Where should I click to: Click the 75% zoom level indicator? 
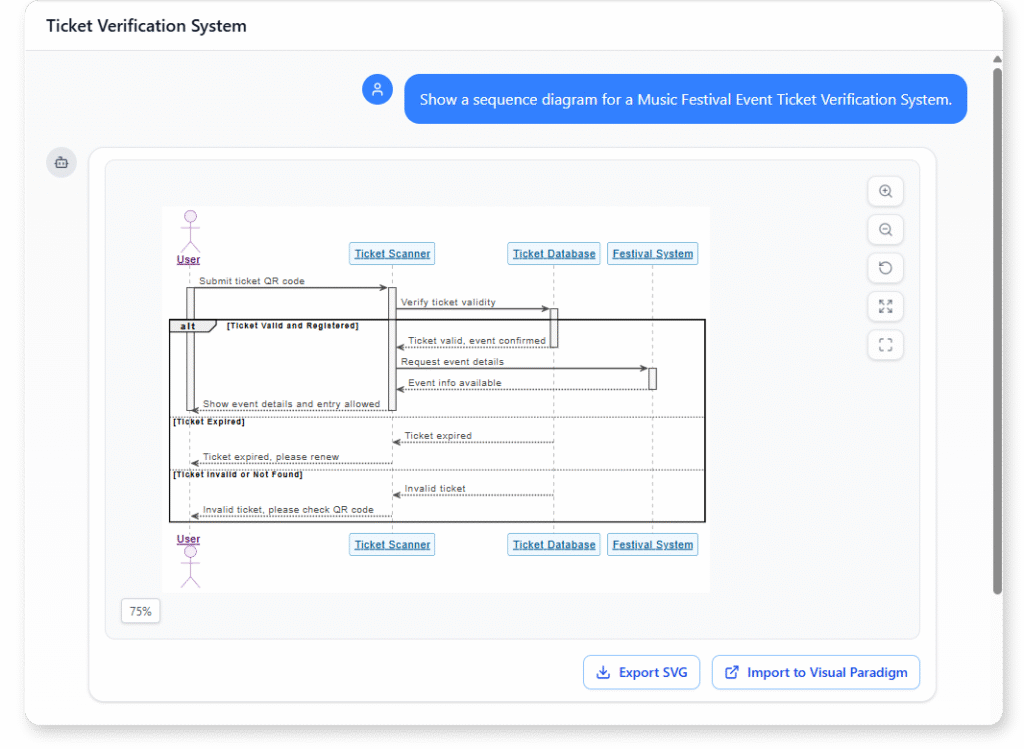click(x=140, y=610)
